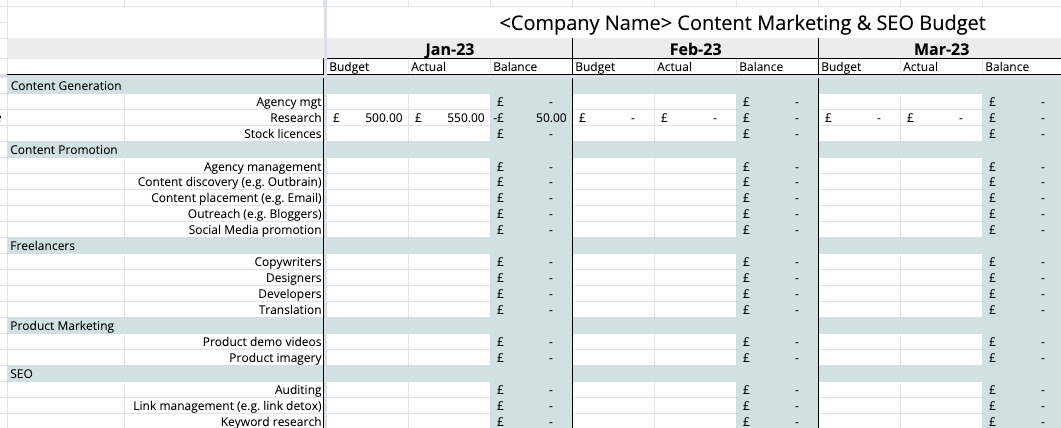Select Research Jan-23 balance cell showing -50.00

coord(531,118)
